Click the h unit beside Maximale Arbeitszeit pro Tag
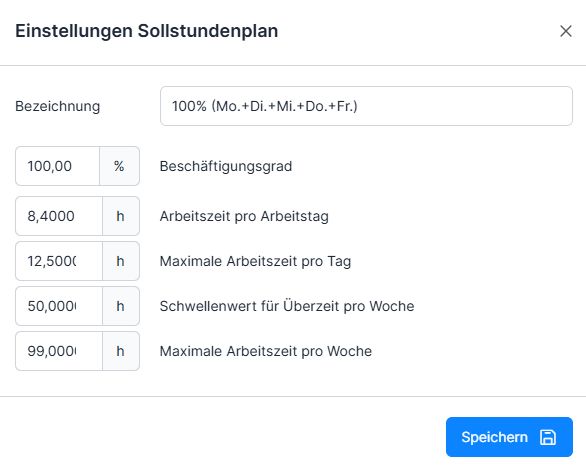 click(121, 261)
